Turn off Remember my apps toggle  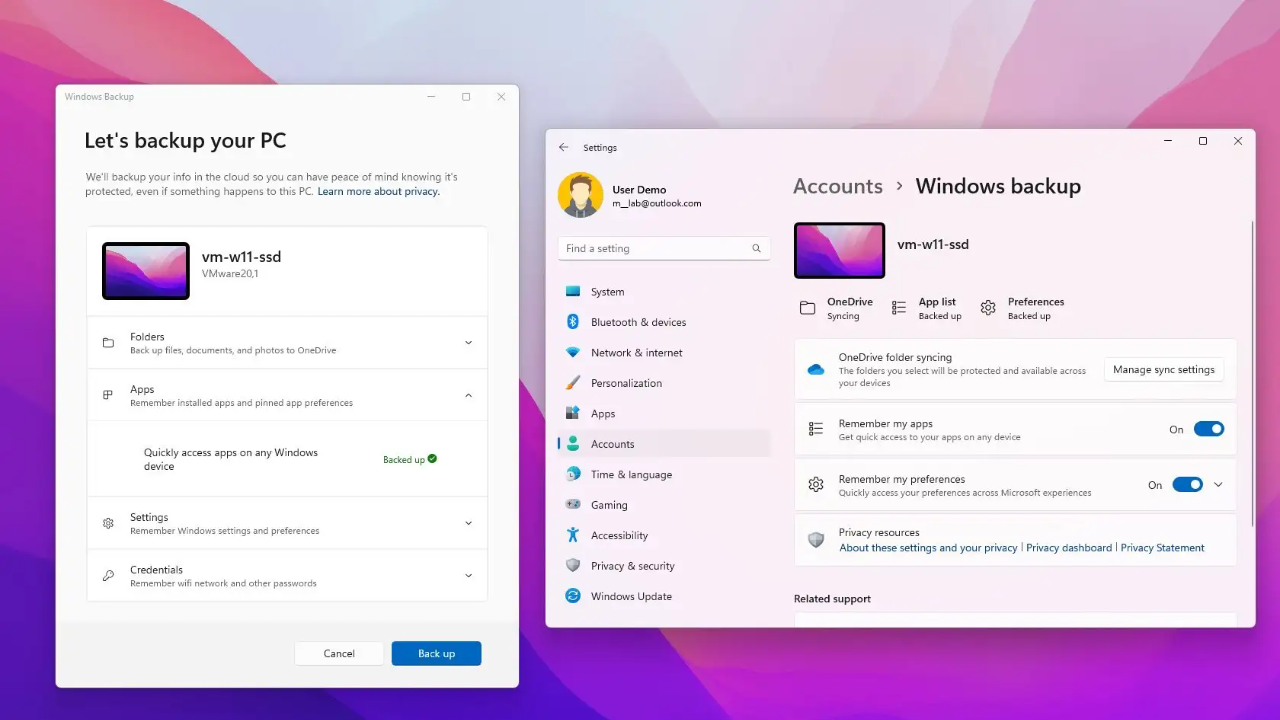[x=1209, y=429]
